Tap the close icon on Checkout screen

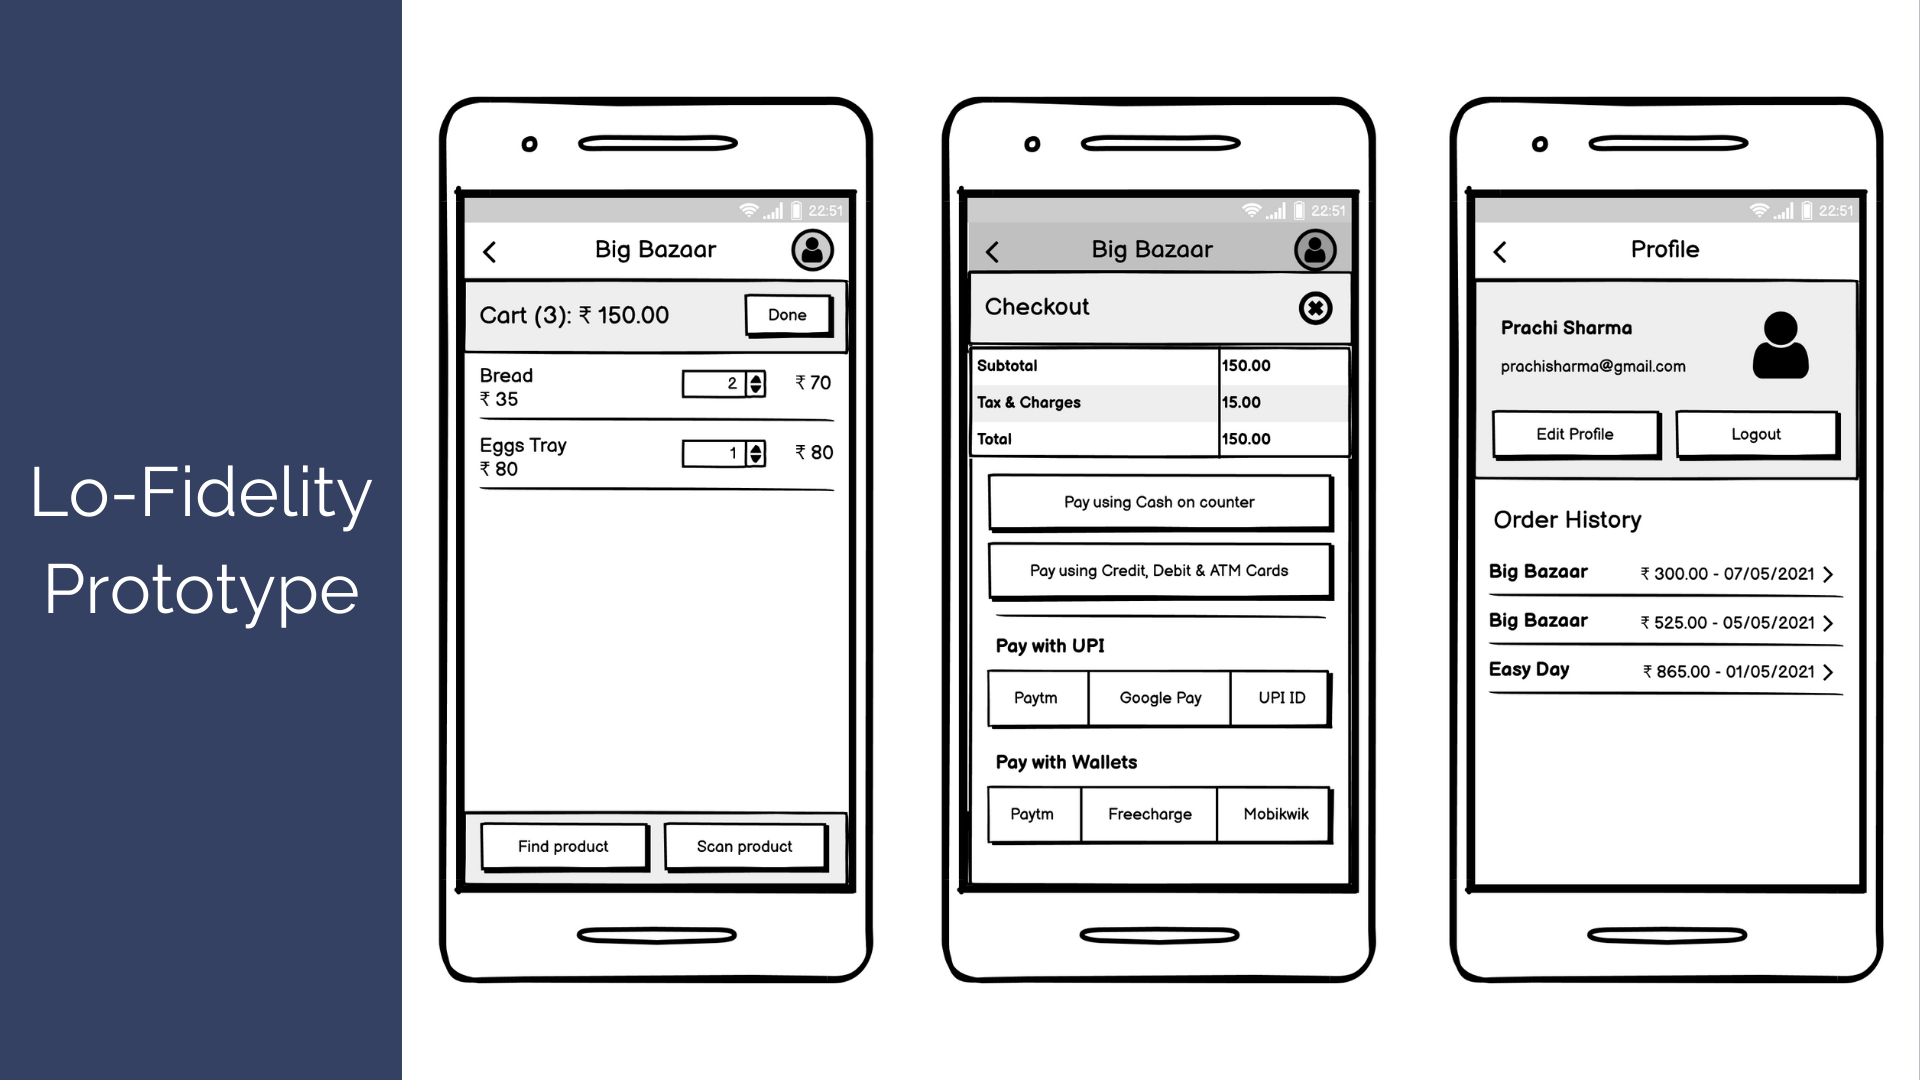point(1315,307)
